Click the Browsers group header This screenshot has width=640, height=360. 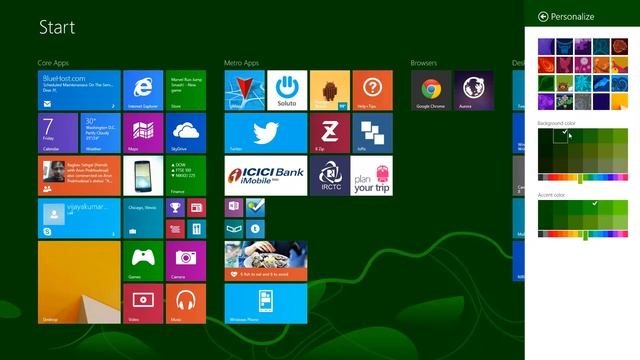pyautogui.click(x=424, y=63)
